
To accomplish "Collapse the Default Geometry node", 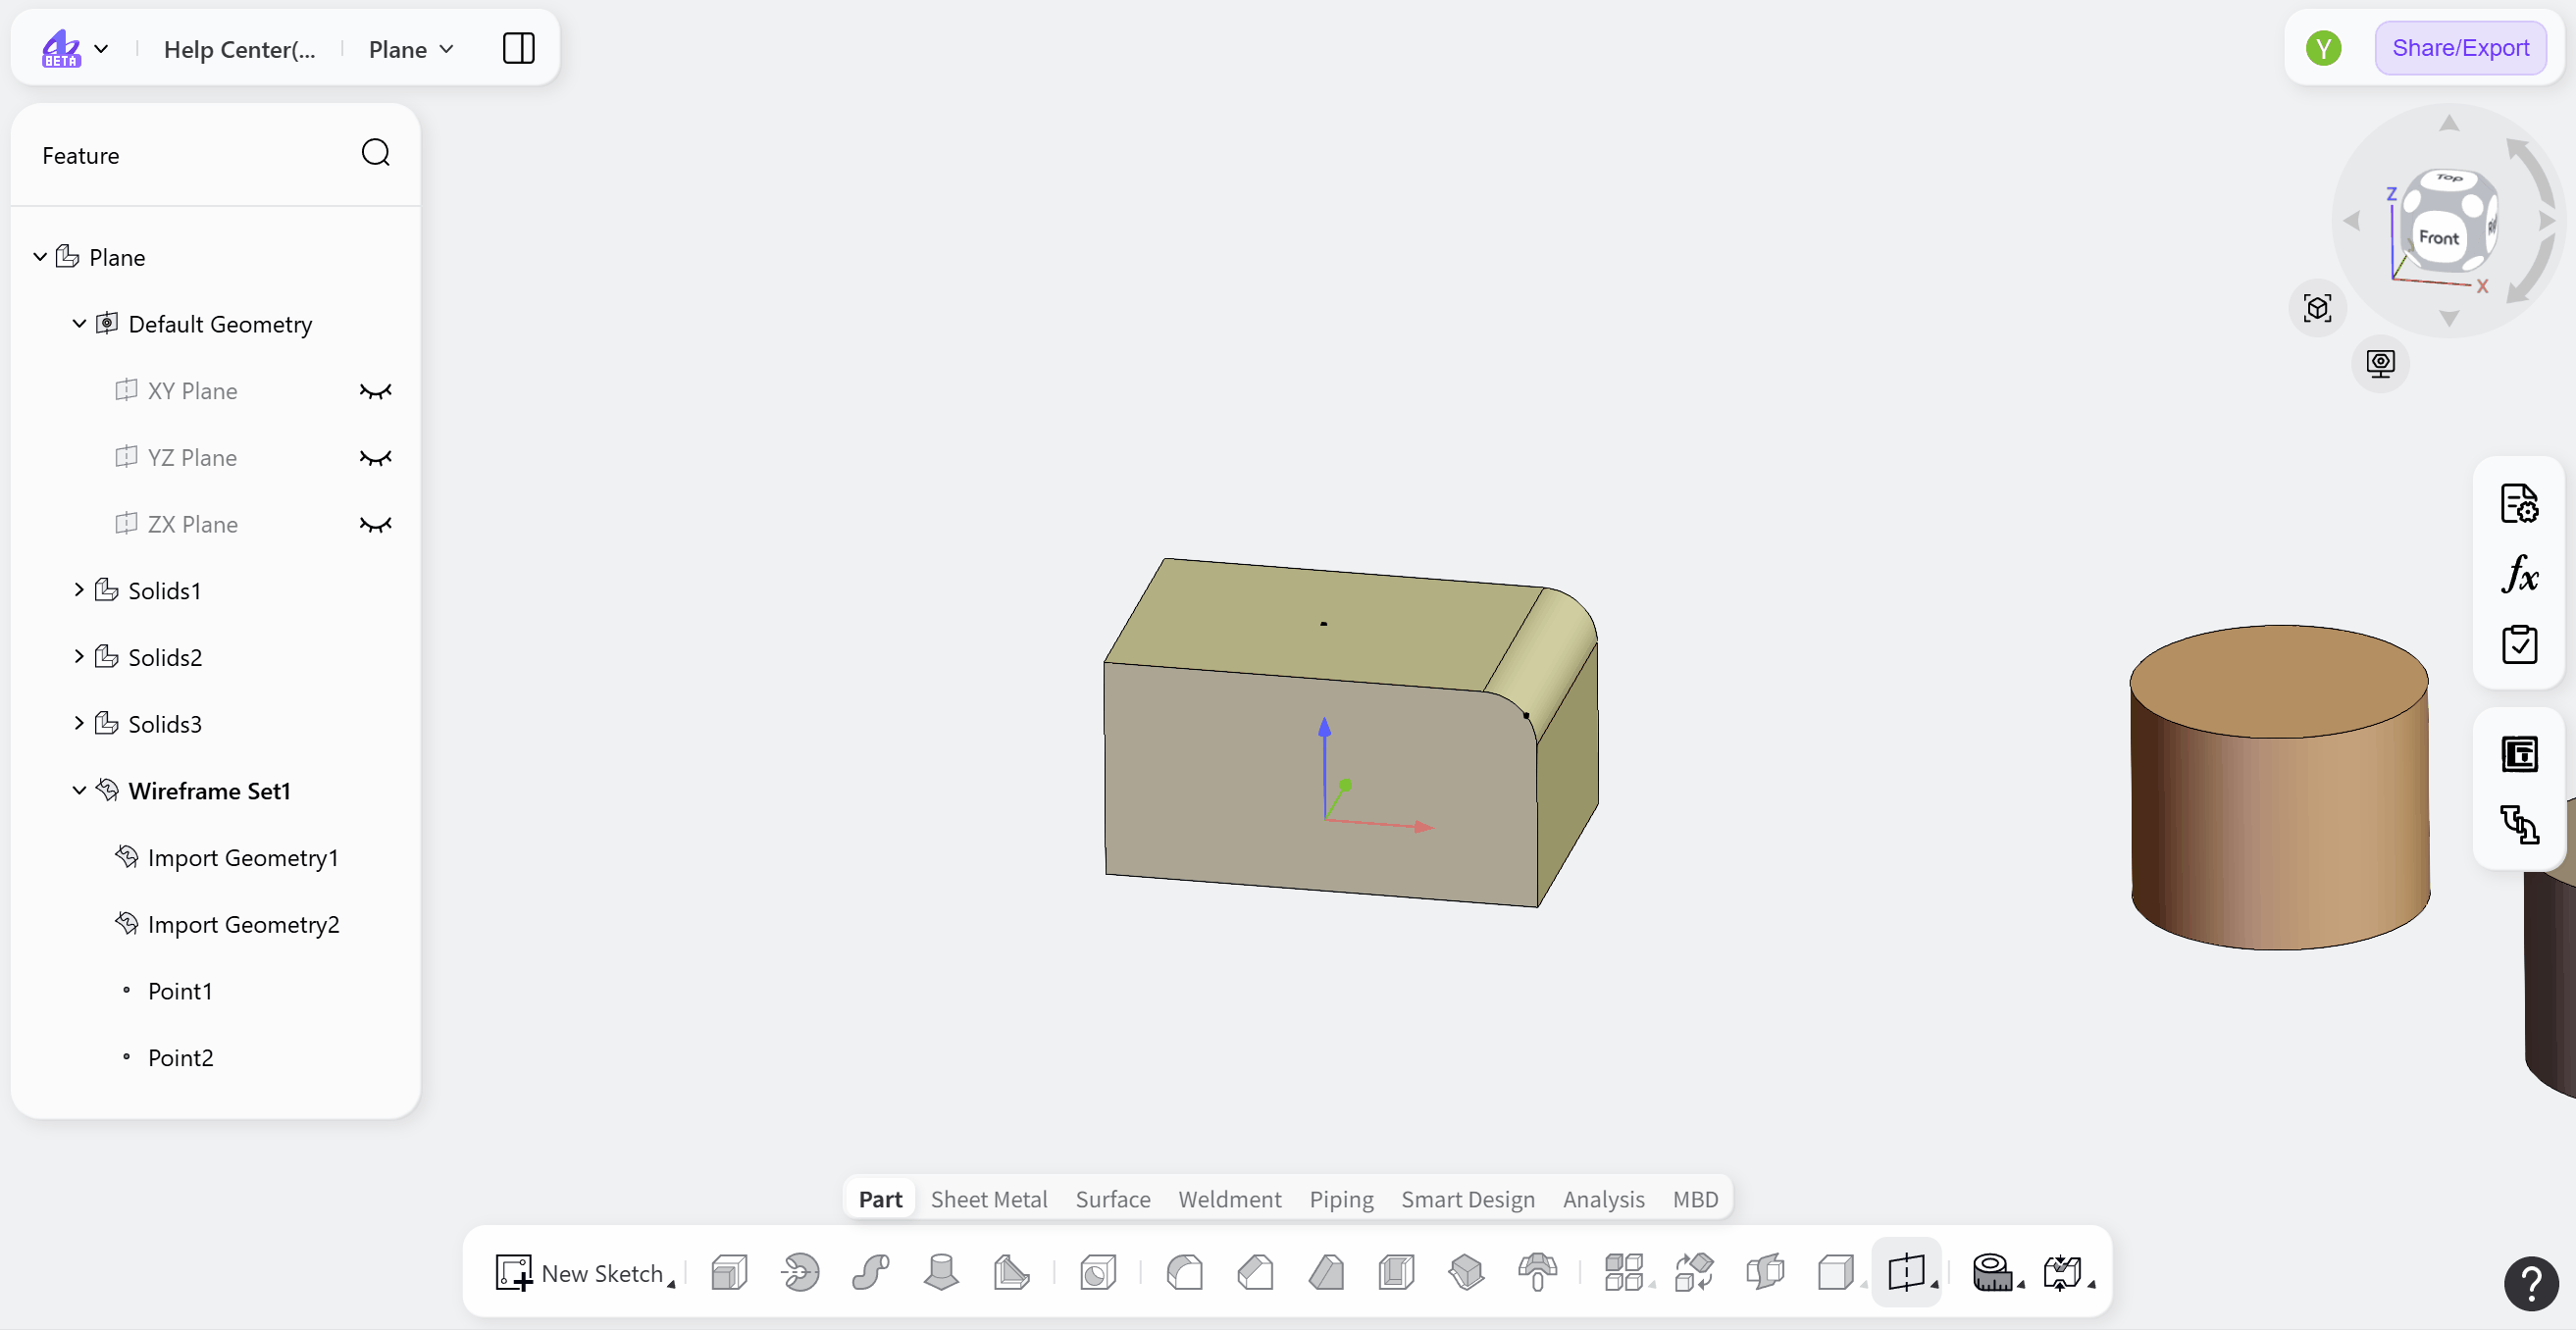I will pos(79,324).
